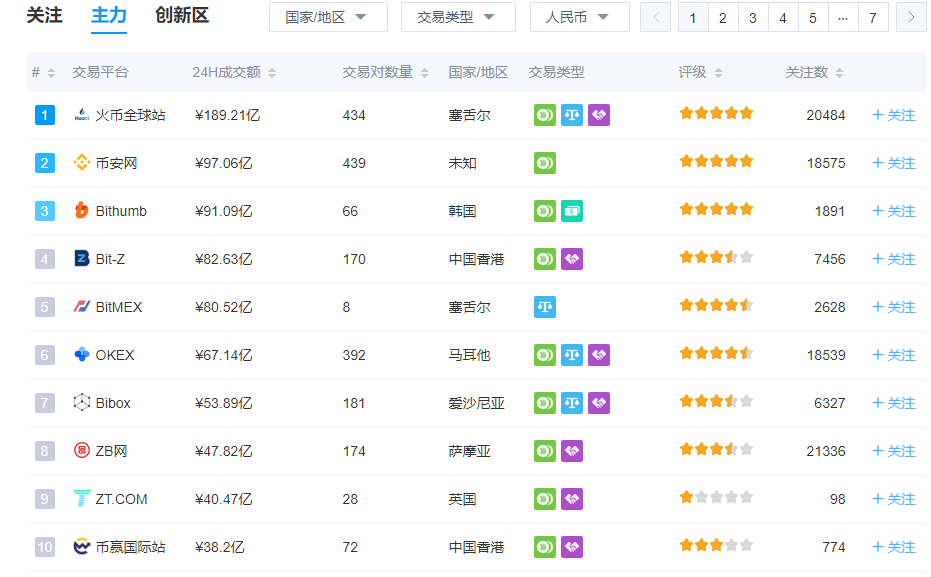931x577 pixels.
Task: Click purple OTC handshake icon in 火币全球站 row
Action: pyautogui.click(x=598, y=115)
